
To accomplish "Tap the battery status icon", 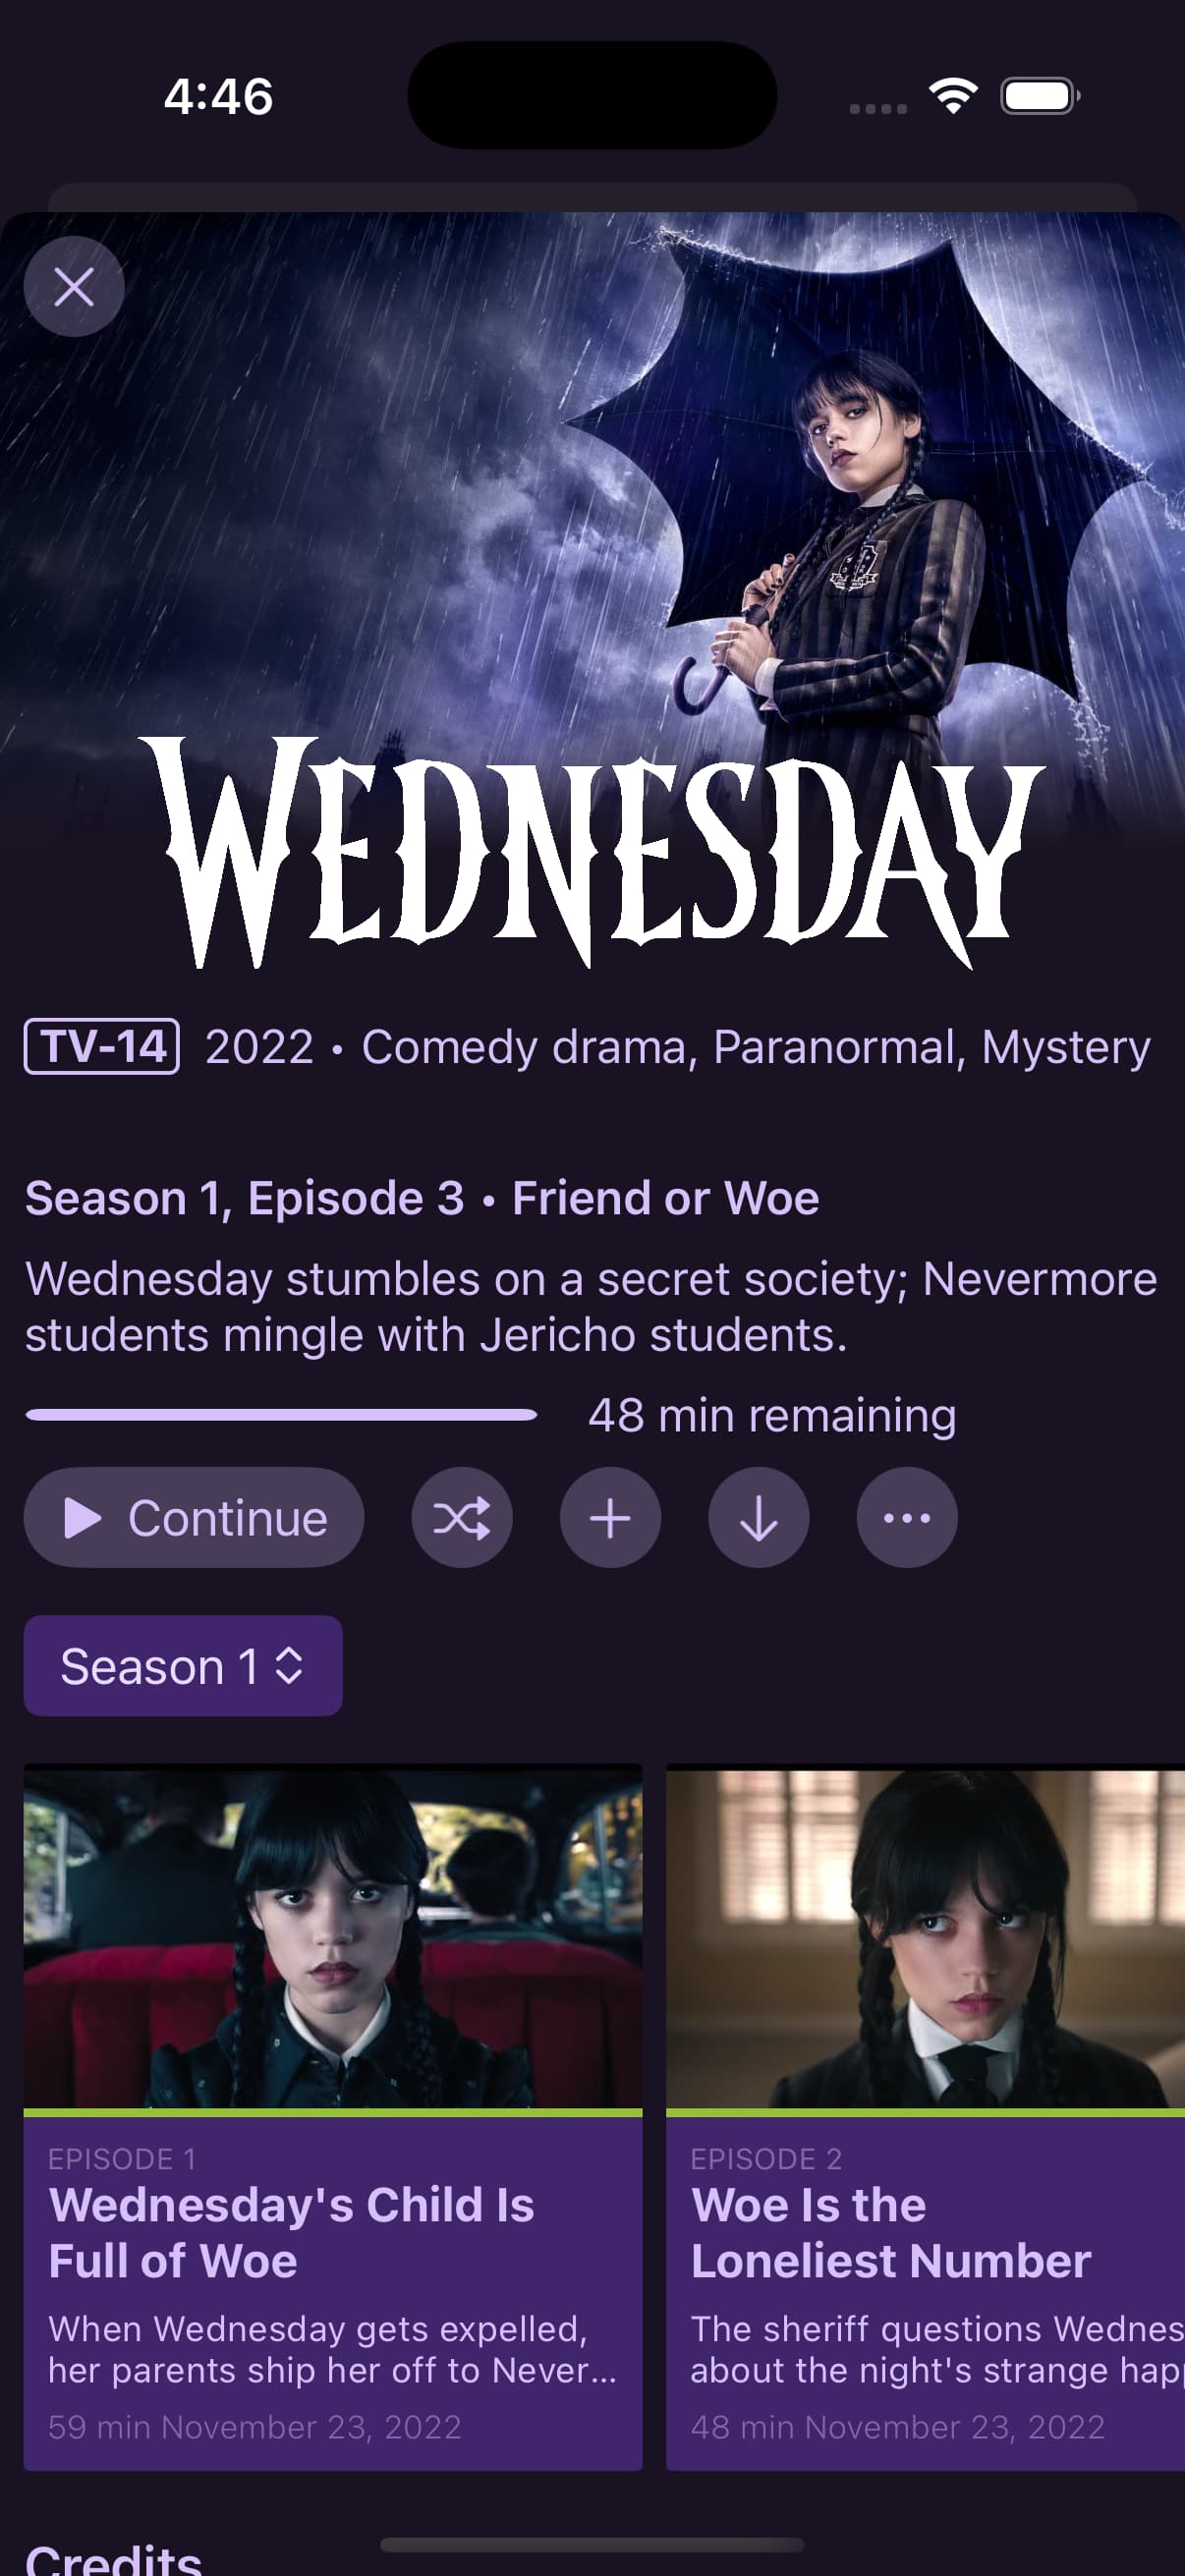I will [1040, 96].
